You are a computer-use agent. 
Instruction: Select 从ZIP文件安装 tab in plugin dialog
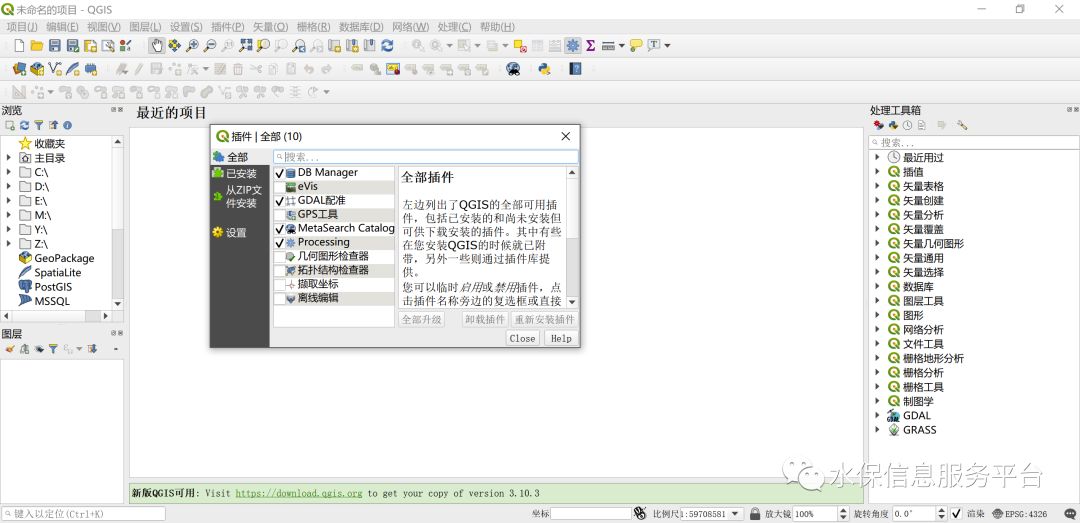[240, 196]
